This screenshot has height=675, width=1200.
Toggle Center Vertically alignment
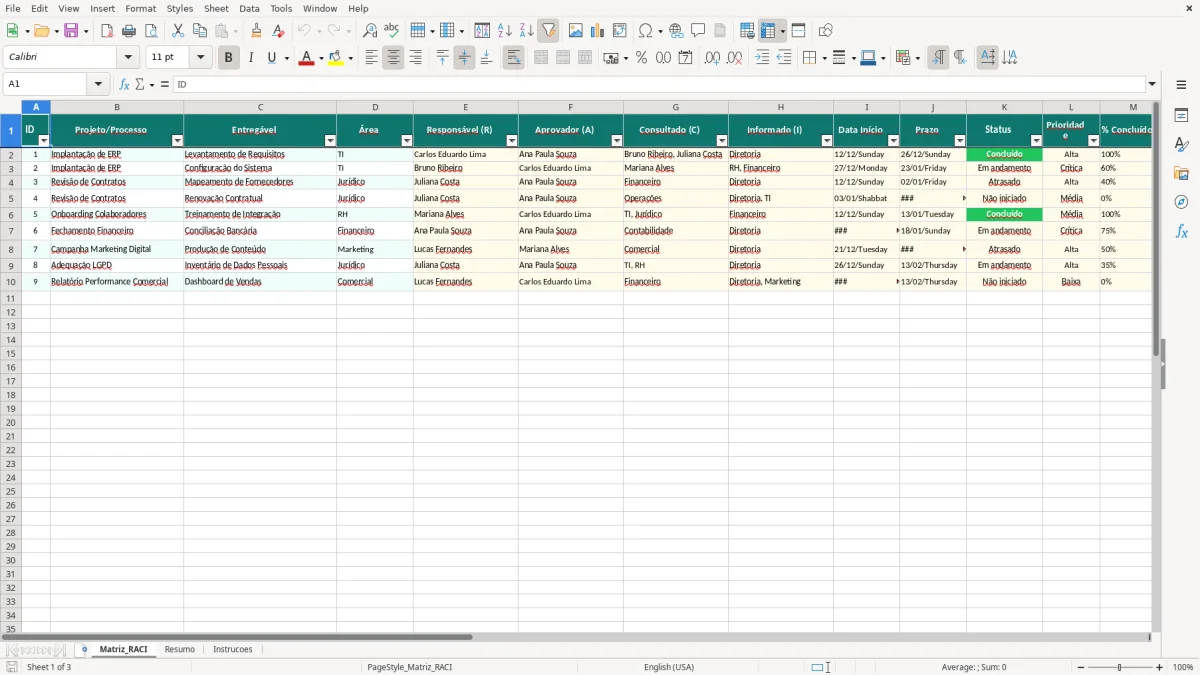tap(464, 58)
